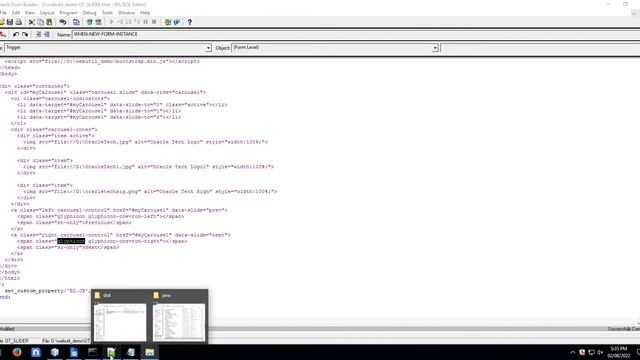Screen dimensions: 640x360
Task: Click the Compile Module icon
Action: (x=76, y=22)
